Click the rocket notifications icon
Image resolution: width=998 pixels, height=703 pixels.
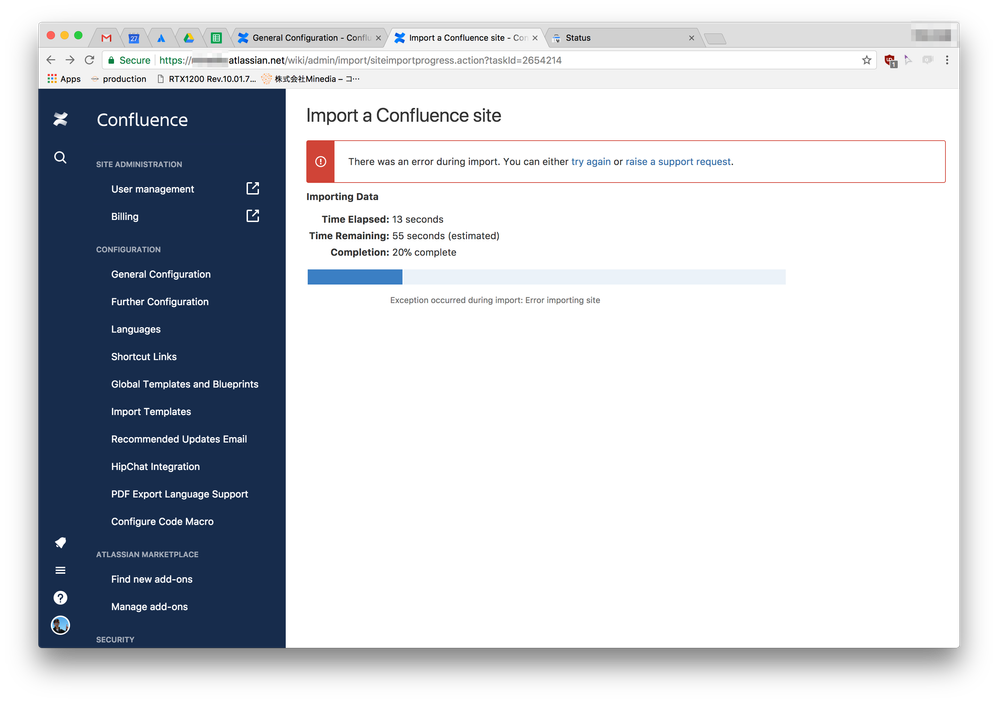coord(60,543)
